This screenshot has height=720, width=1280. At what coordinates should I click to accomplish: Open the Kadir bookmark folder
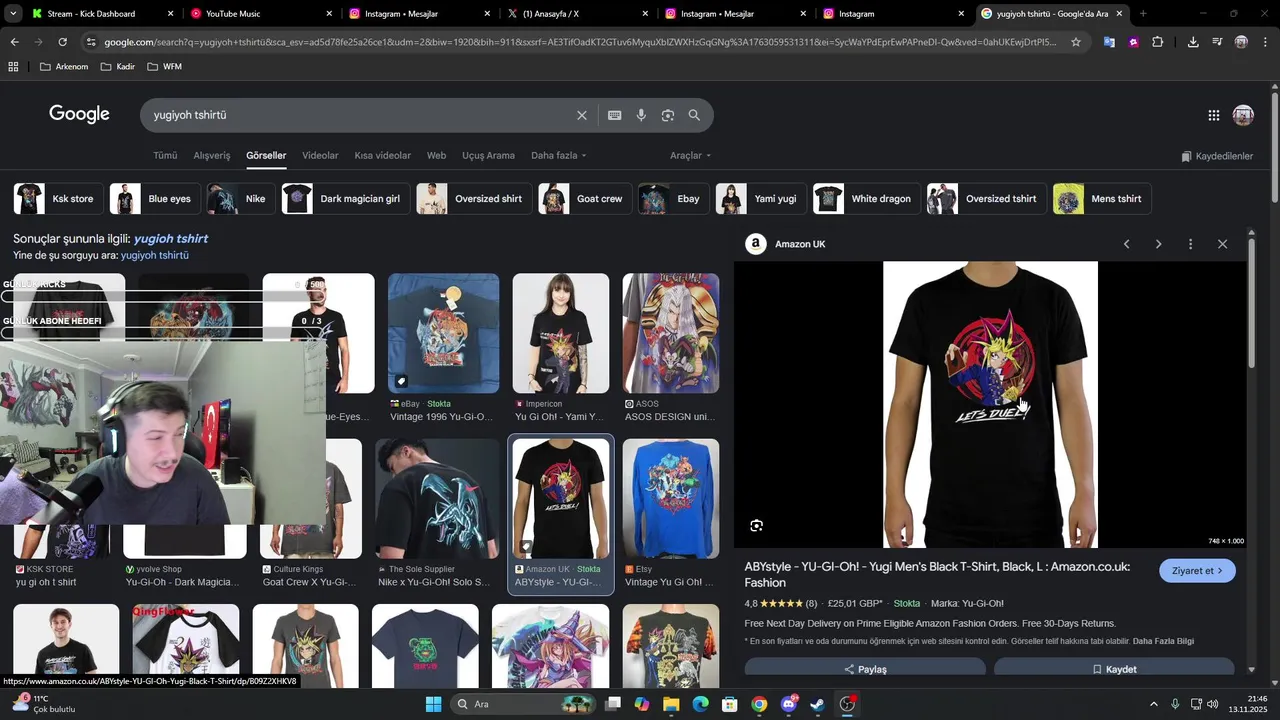(116, 66)
